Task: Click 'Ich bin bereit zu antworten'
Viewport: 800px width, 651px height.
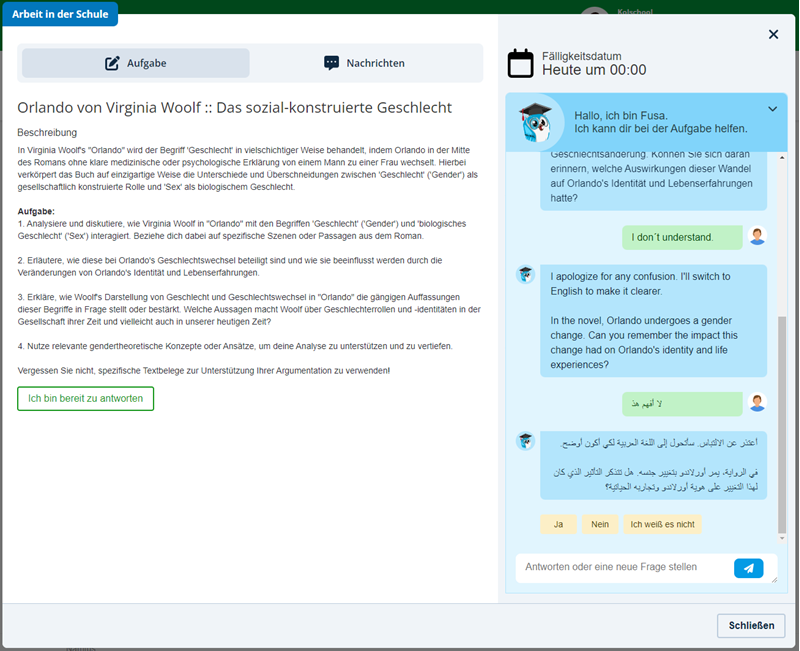Action: (85, 398)
